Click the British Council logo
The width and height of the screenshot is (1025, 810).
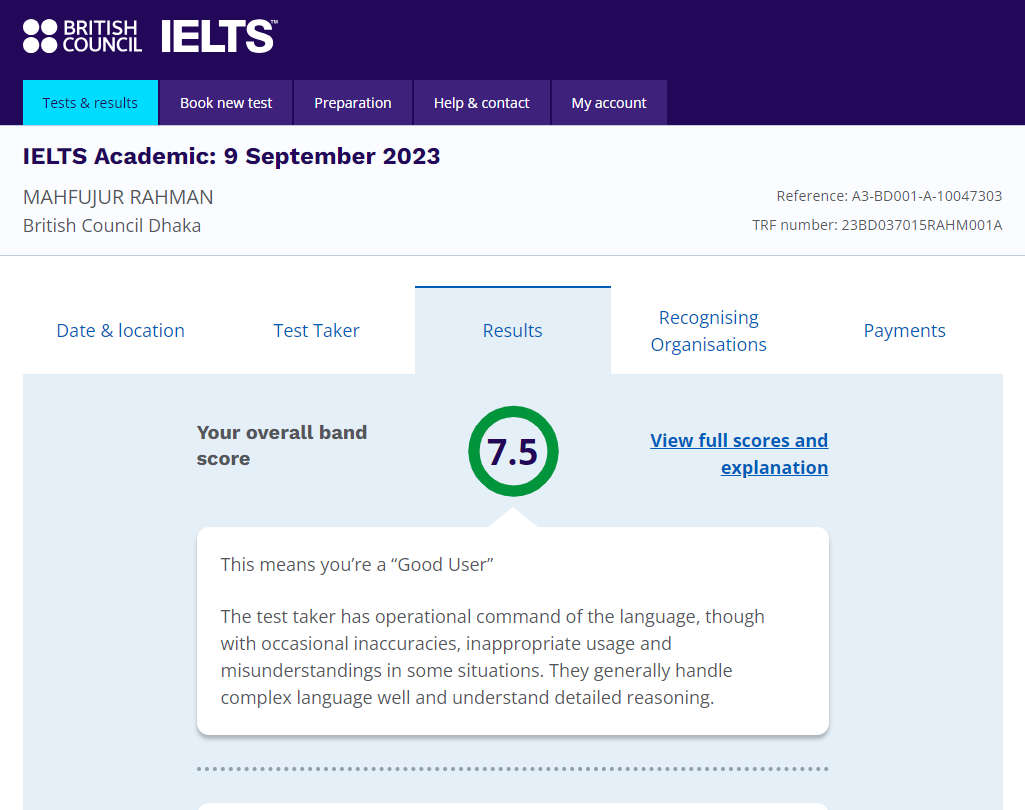82,36
